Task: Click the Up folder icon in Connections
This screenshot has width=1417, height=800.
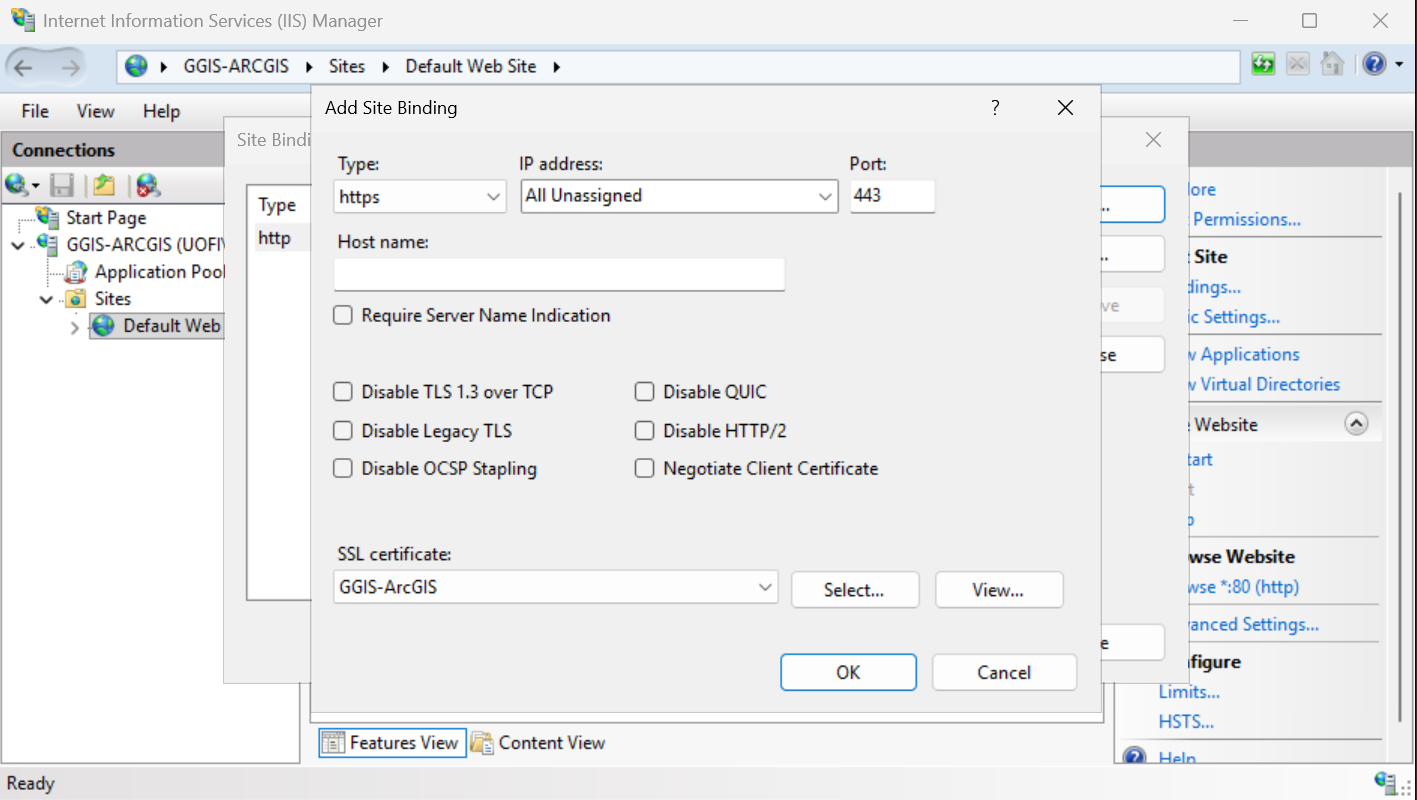Action: [104, 185]
